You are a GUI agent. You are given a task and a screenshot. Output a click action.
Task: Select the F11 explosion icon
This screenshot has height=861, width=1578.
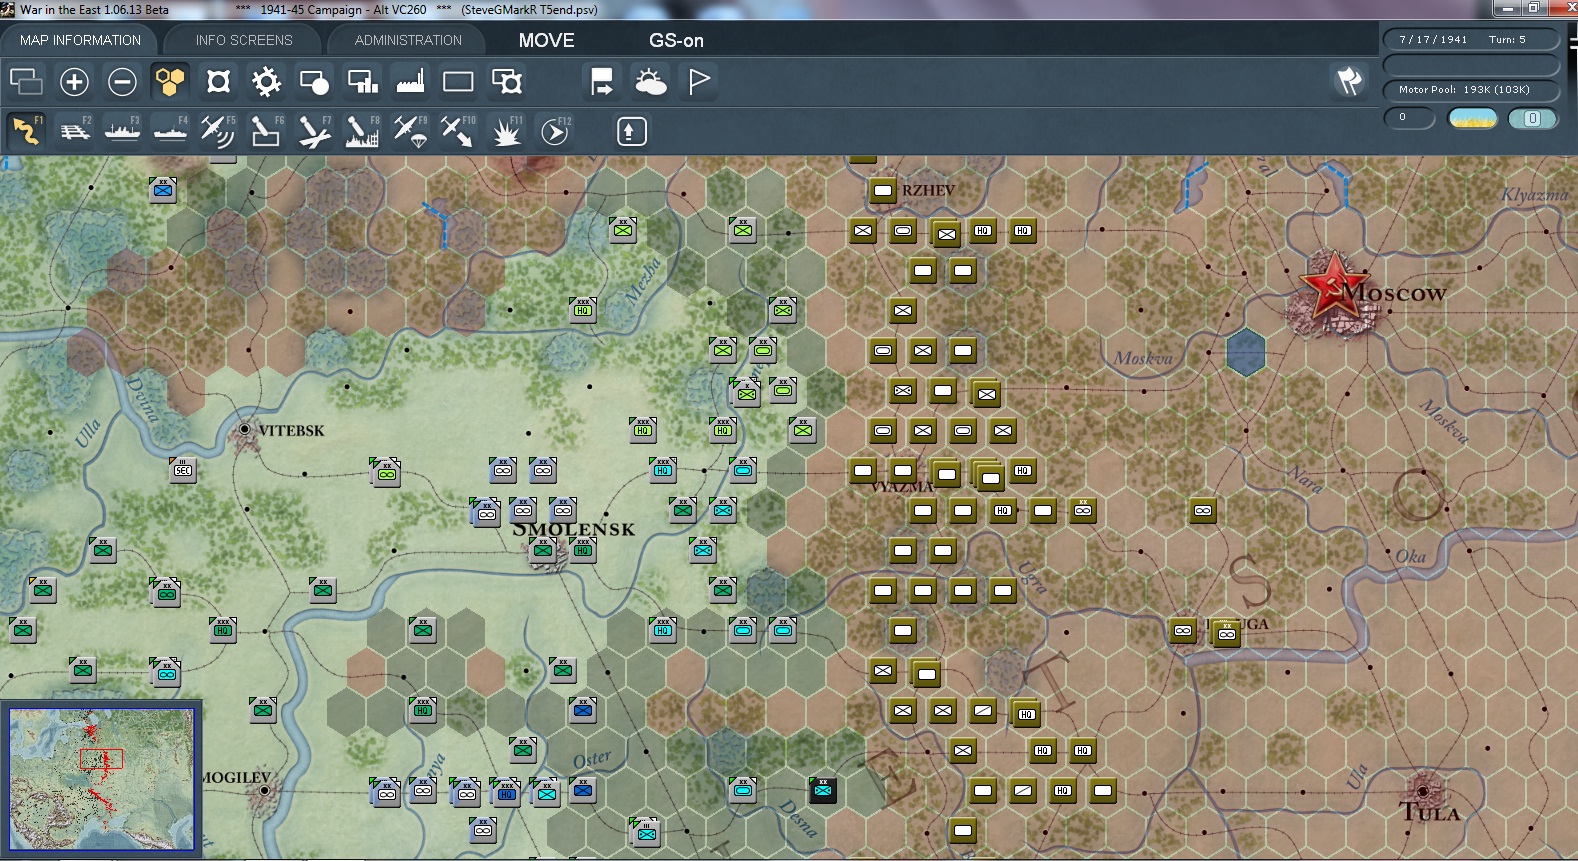pos(506,131)
